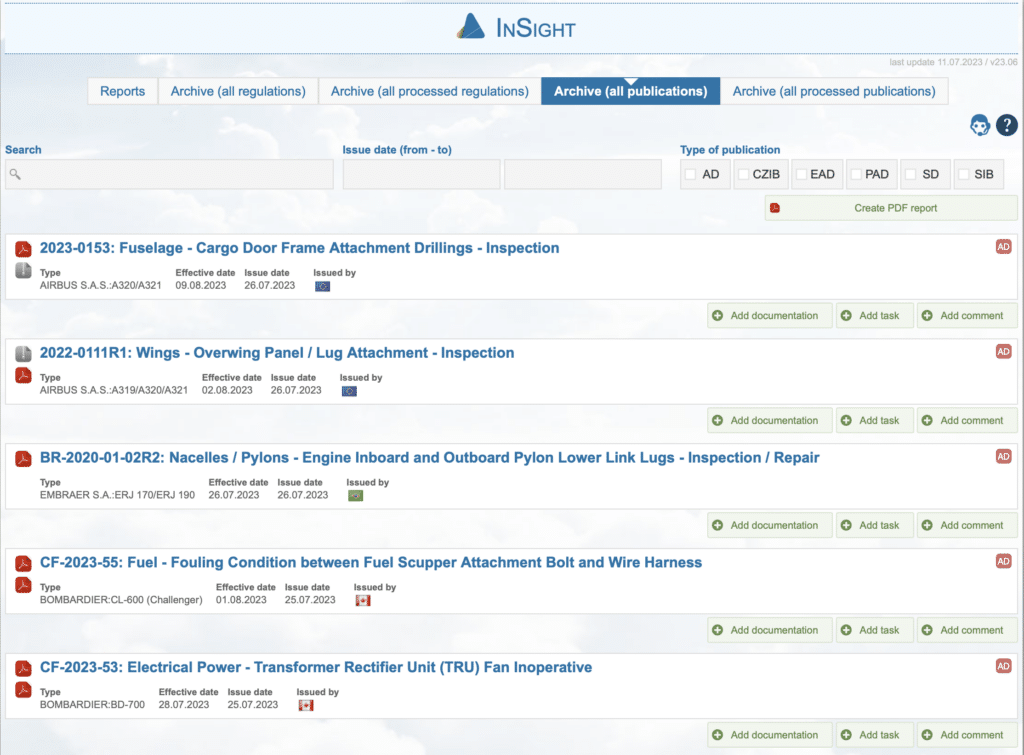Open CF-2023-53 Electrical Power TRU link

pyautogui.click(x=316, y=667)
